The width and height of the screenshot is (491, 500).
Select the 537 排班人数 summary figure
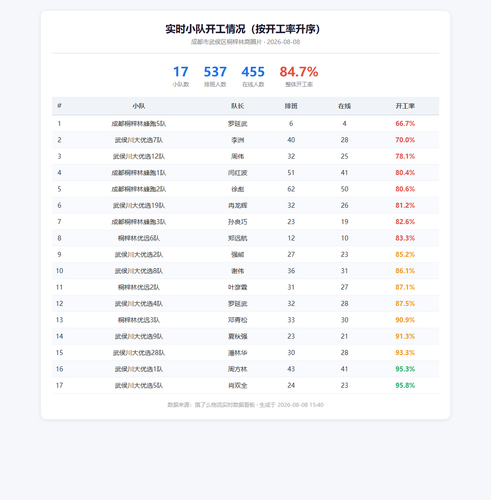[215, 76]
